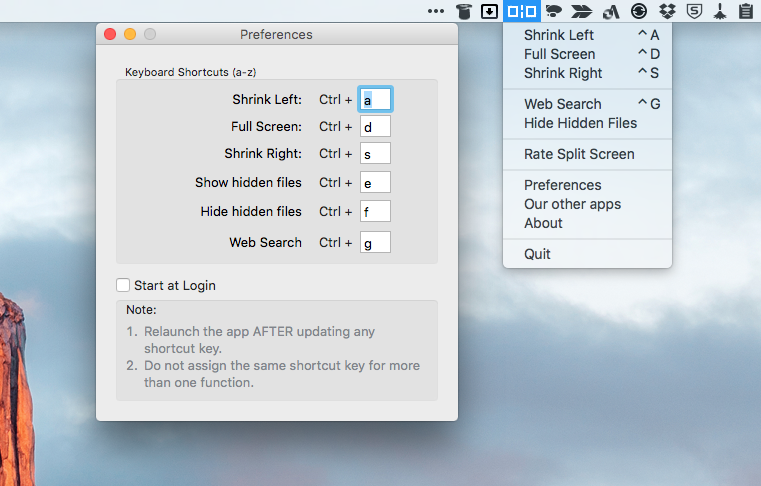Click the "Shrink Left:" label in Preferences
The width and height of the screenshot is (761, 486).
click(267, 100)
